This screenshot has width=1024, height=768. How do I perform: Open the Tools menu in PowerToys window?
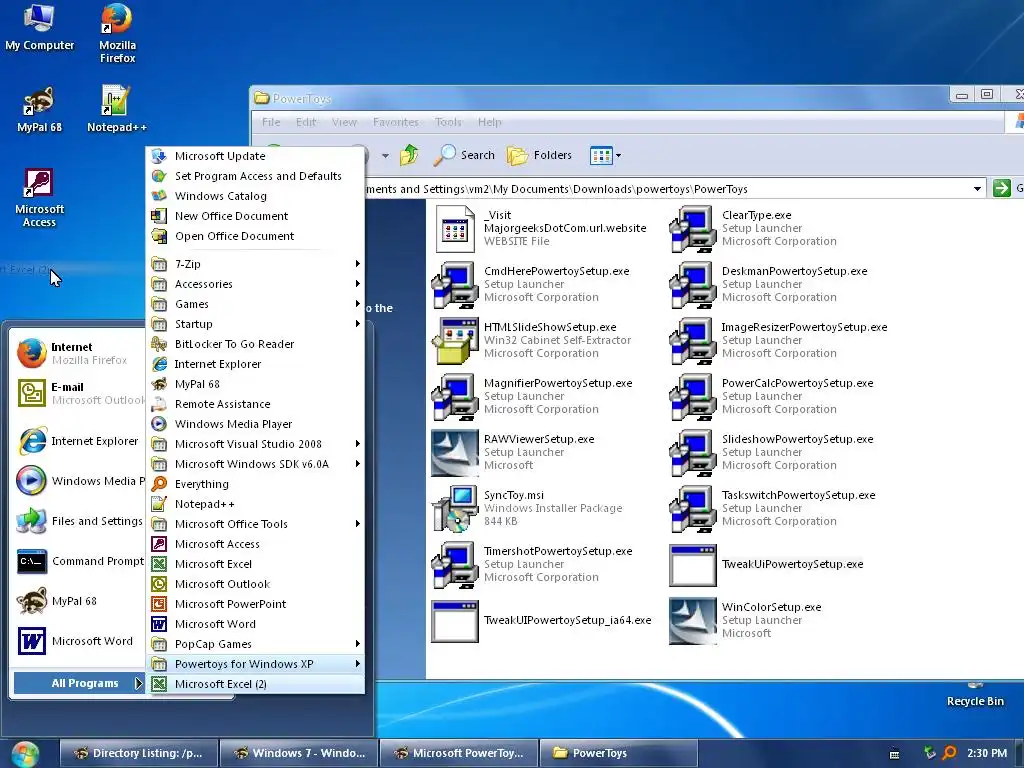[448, 122]
